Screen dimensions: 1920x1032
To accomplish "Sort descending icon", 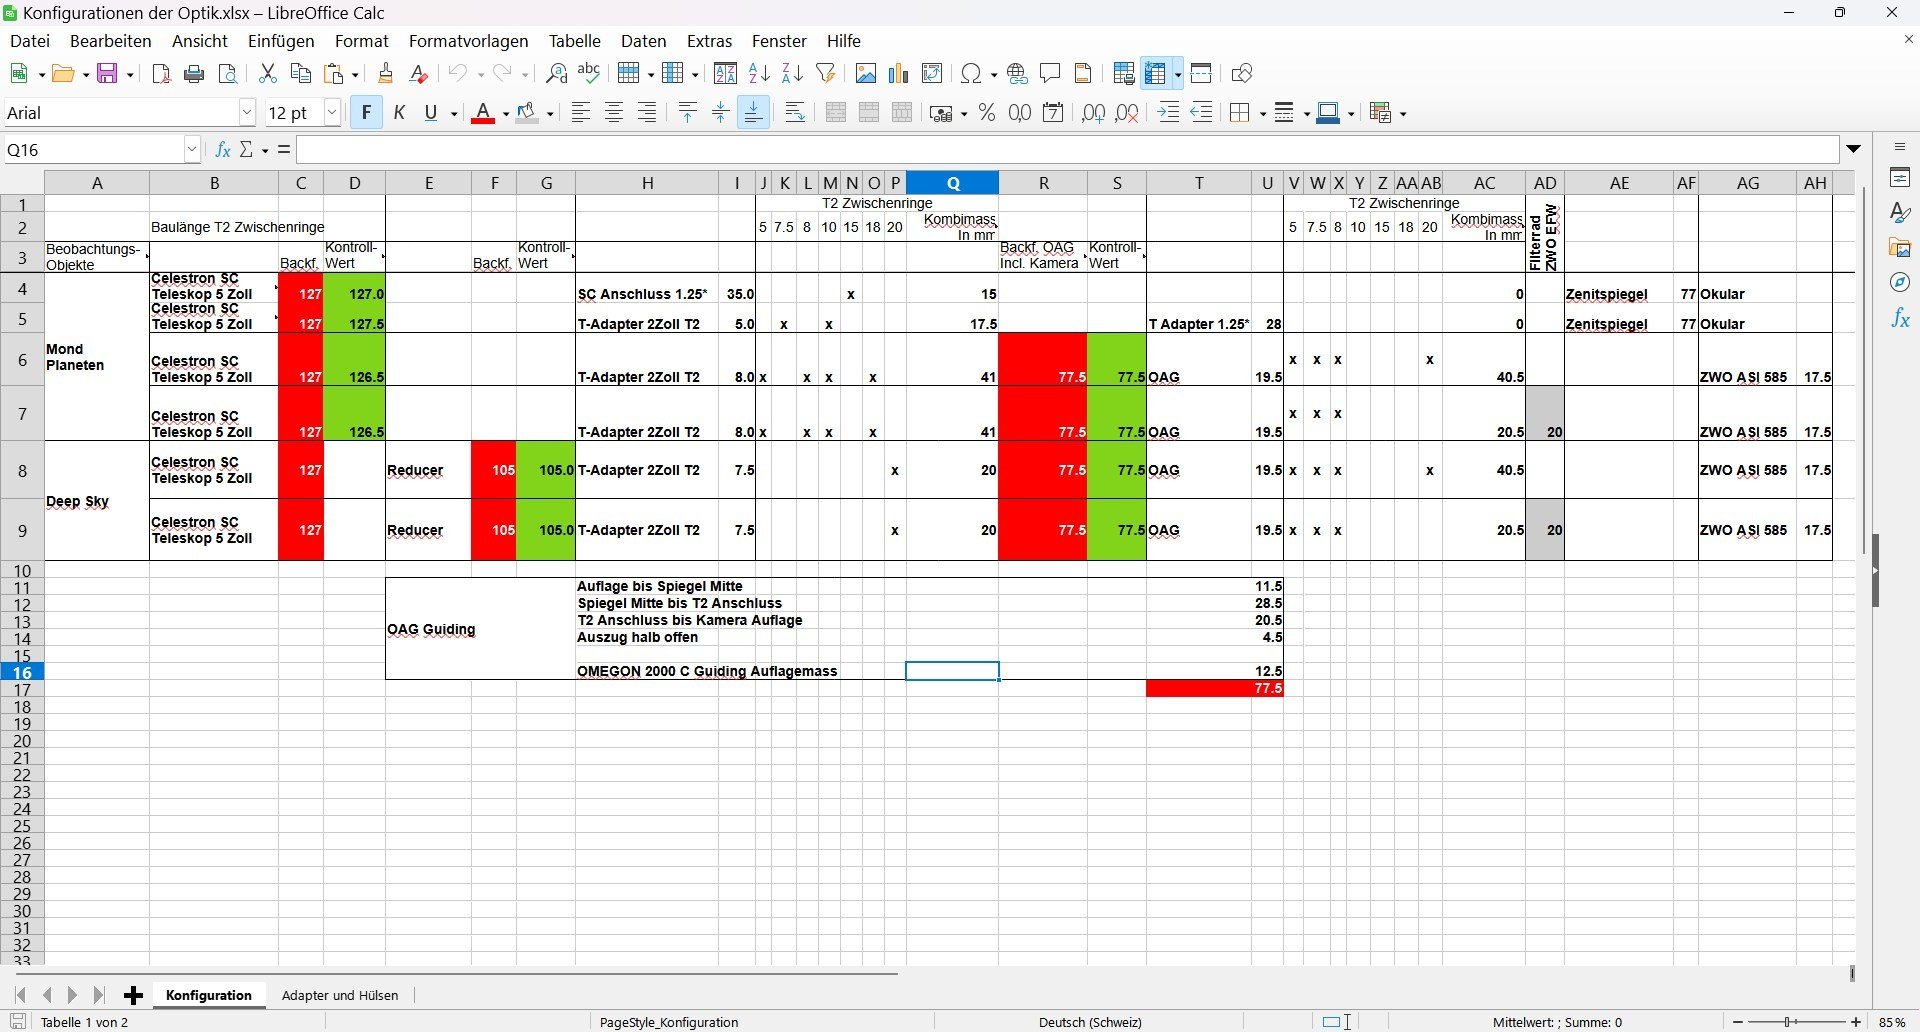I will coord(792,73).
